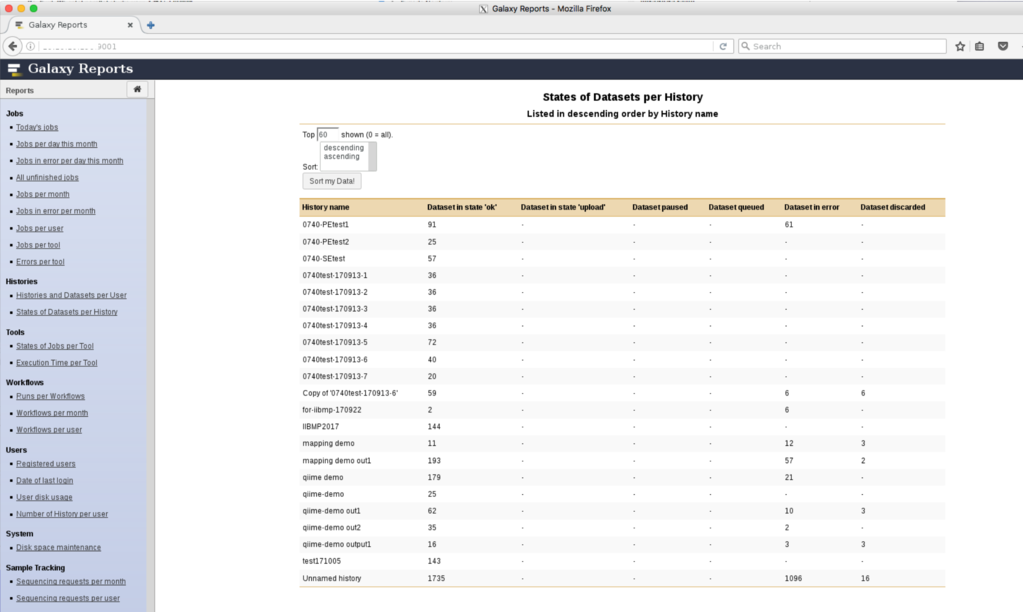1023x612 pixels.
Task: Open Jobs per day this month
Action: coord(57,144)
